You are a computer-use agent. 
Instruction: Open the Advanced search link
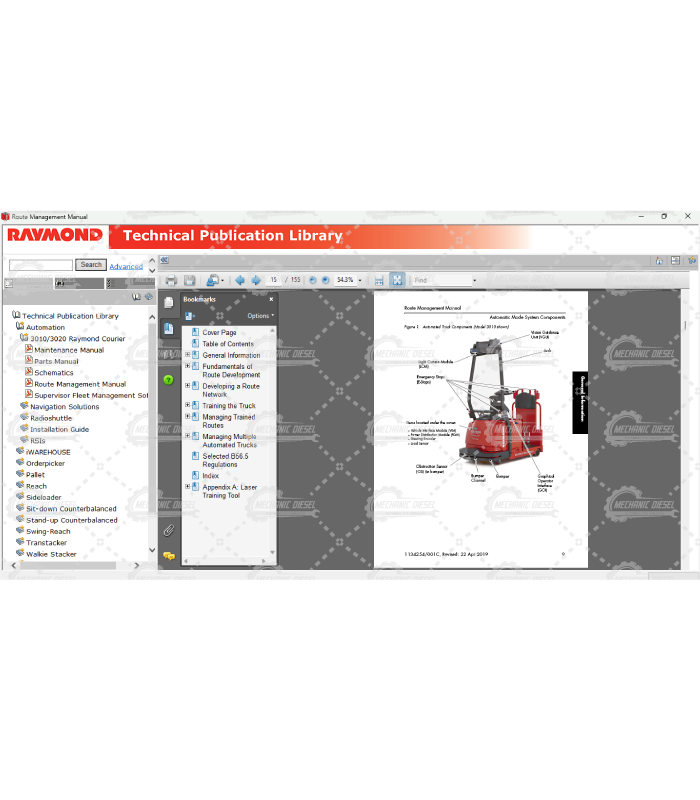pos(126,266)
